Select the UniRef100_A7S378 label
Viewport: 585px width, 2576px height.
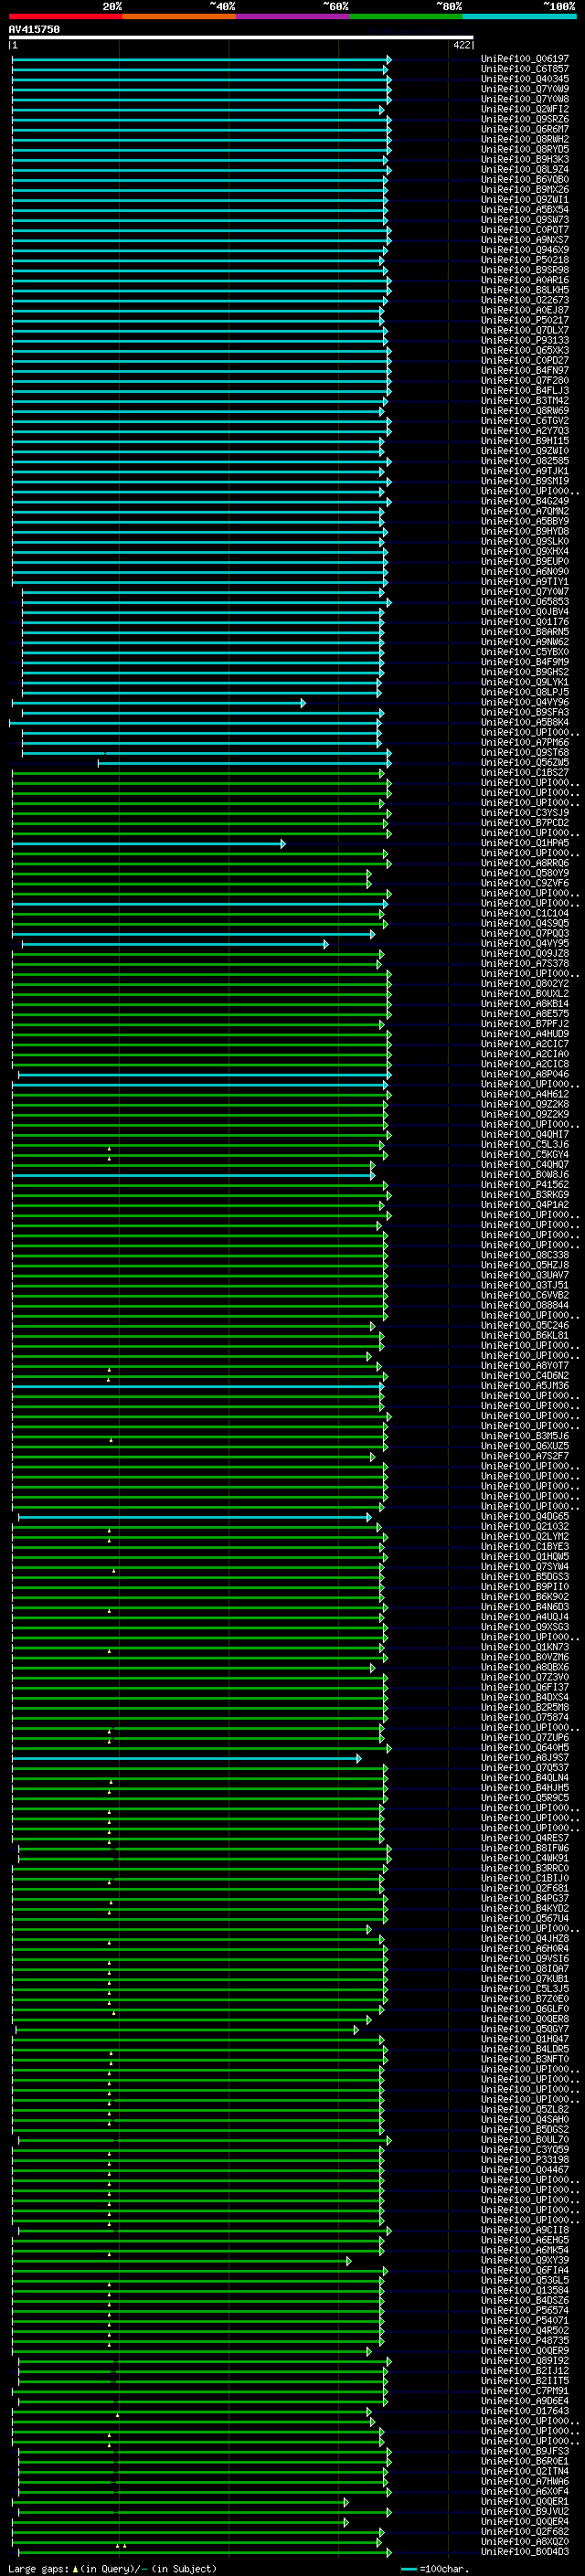pos(525,963)
